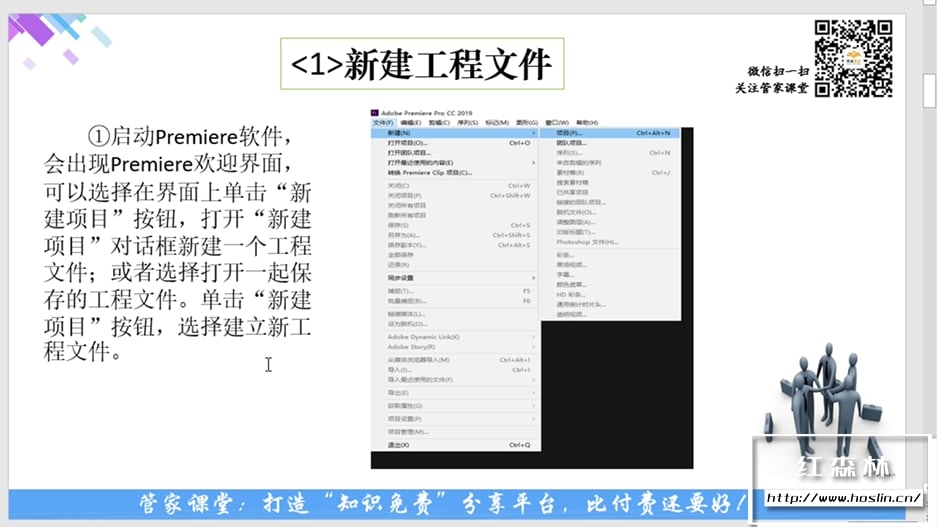The width and height of the screenshot is (937, 527).
Task: Click 从媒体浏览器导入(M) Ctrl+Alt+I entry
Action: pyautogui.click(x=456, y=360)
